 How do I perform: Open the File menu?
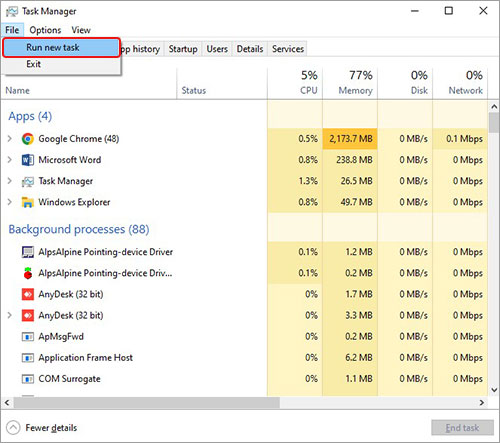(12, 30)
